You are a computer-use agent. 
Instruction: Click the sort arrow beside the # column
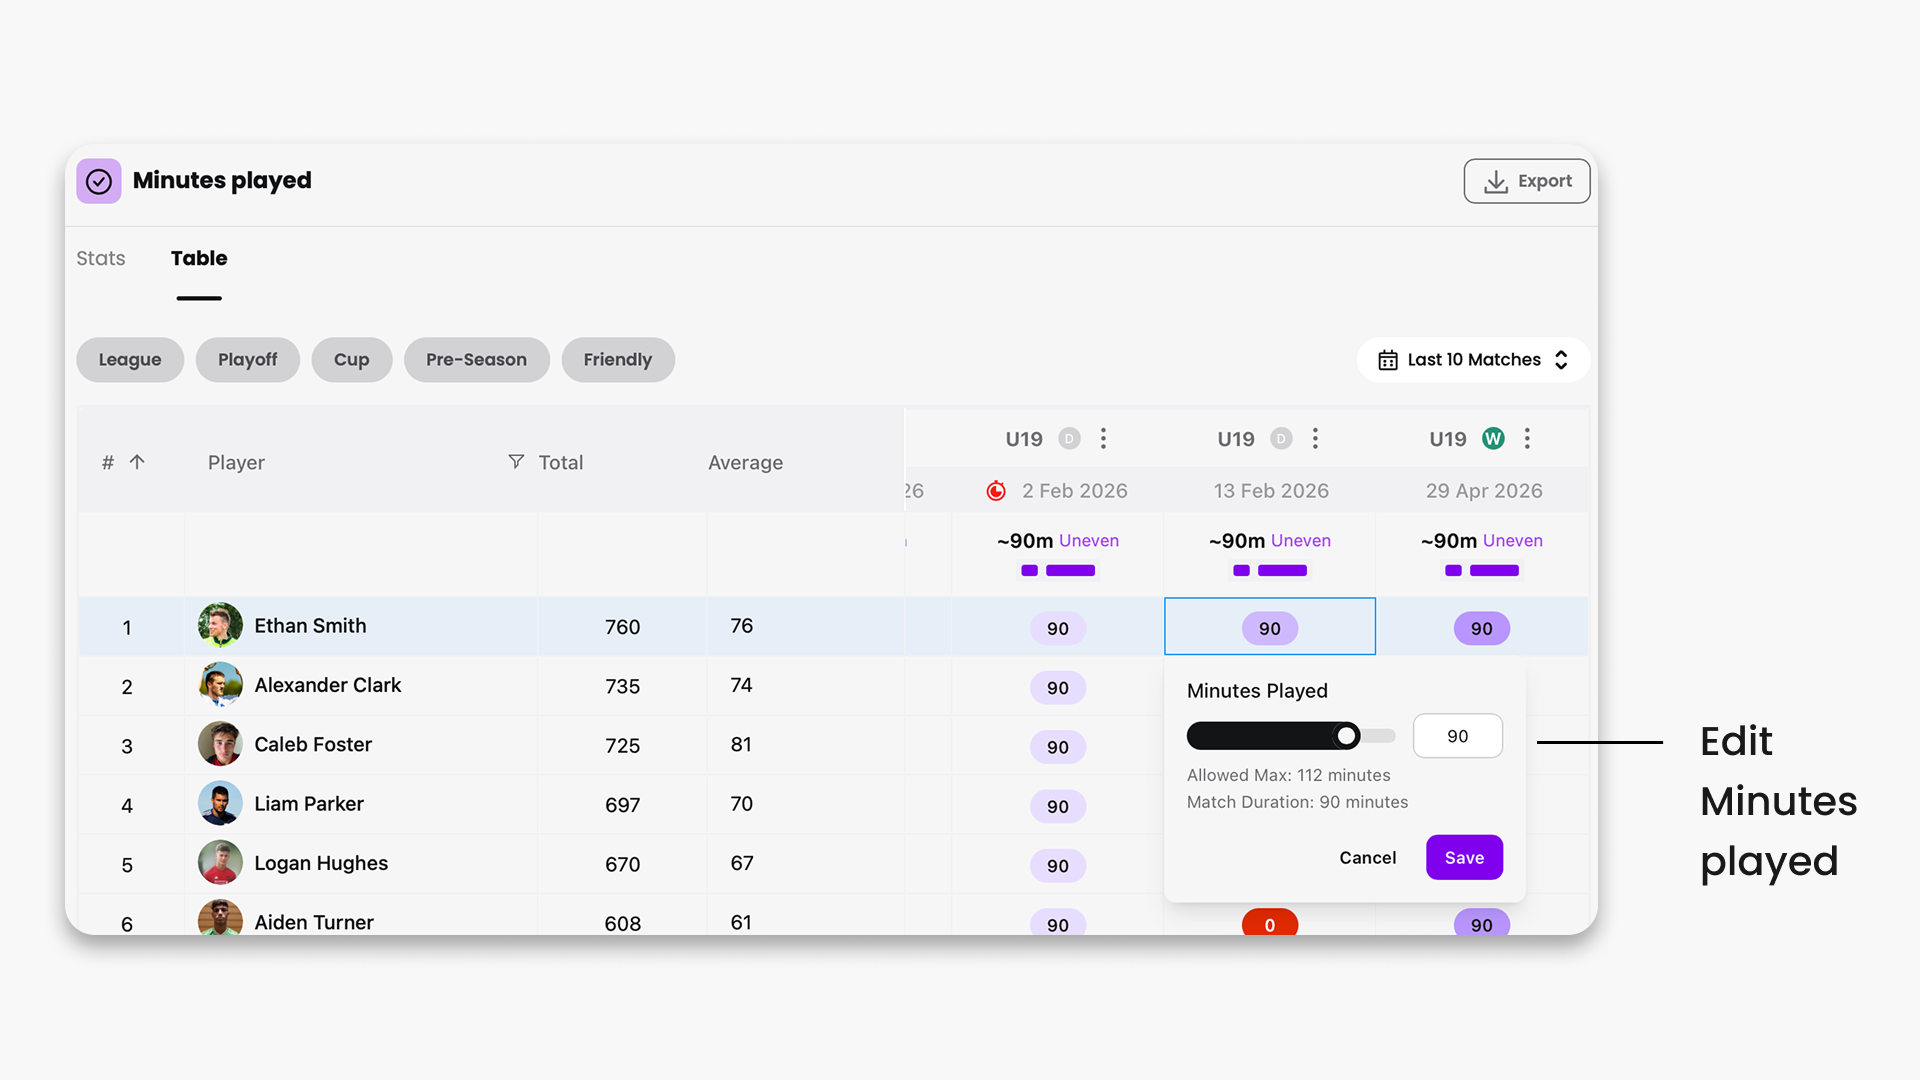(137, 462)
